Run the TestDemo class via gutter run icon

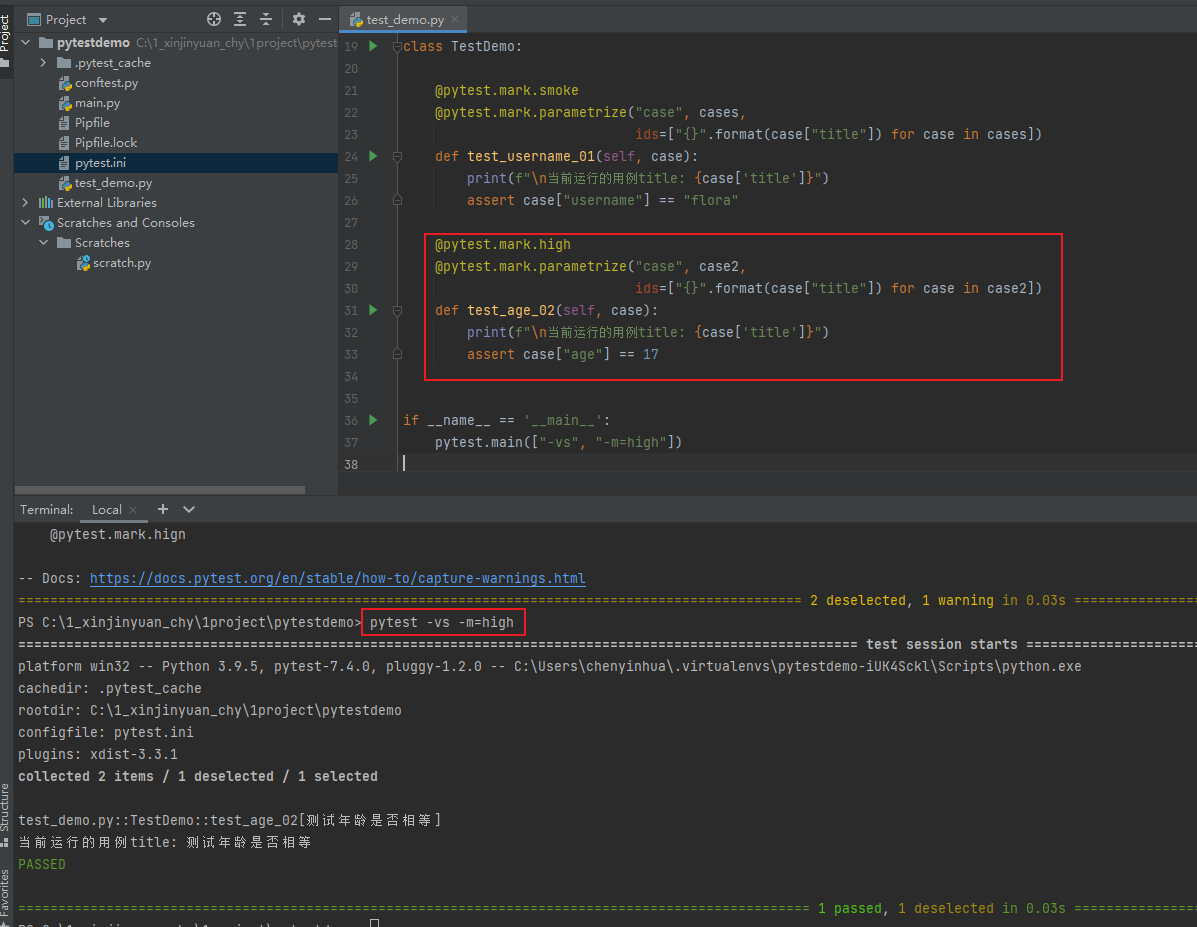point(371,45)
